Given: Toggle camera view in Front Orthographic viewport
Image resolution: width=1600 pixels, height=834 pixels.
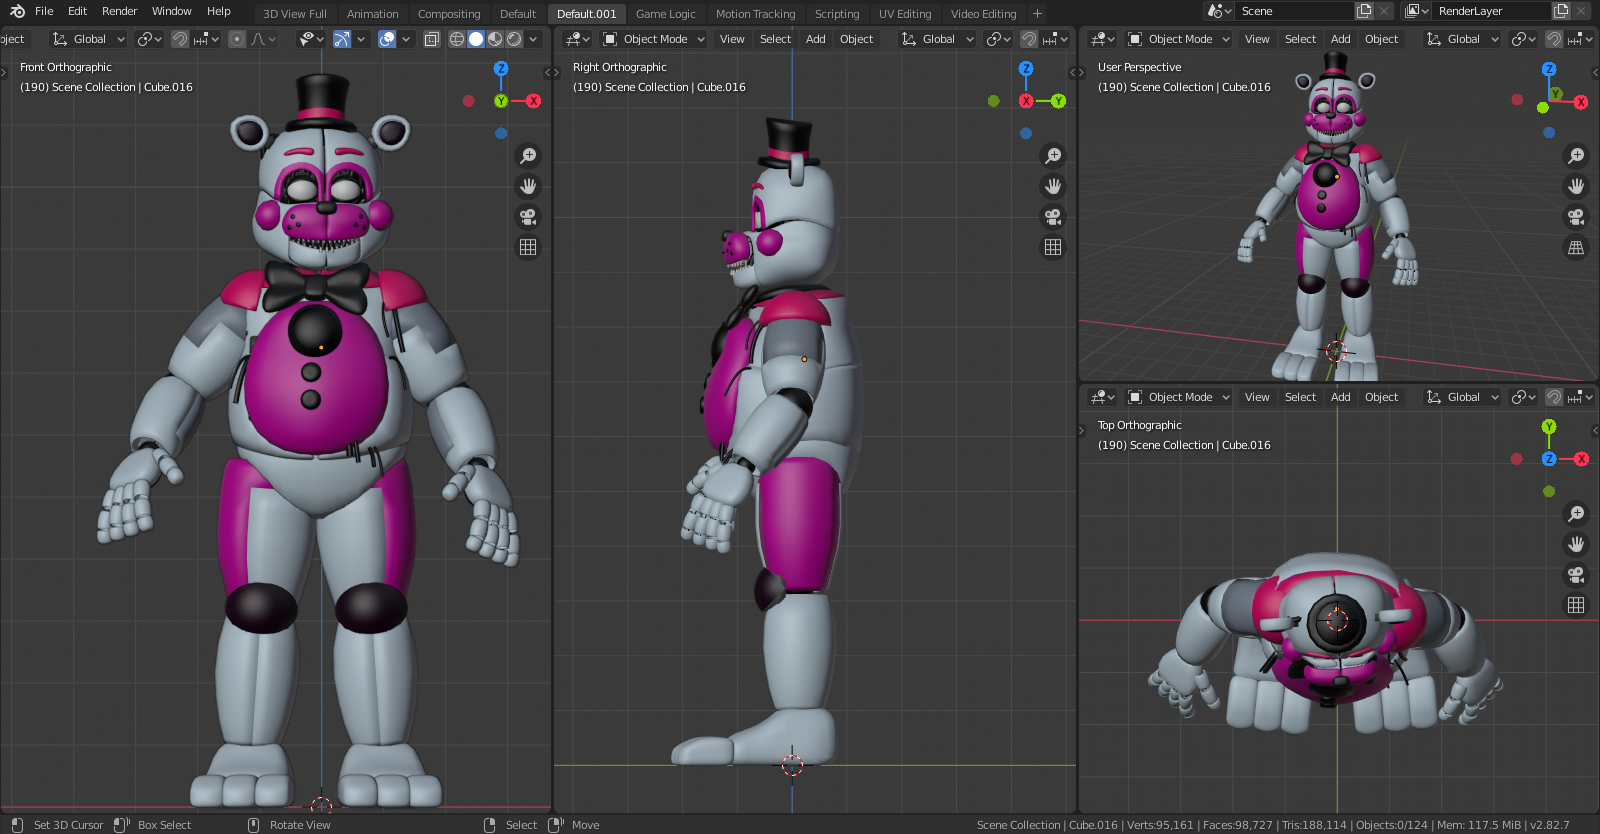Looking at the screenshot, I should point(528,217).
